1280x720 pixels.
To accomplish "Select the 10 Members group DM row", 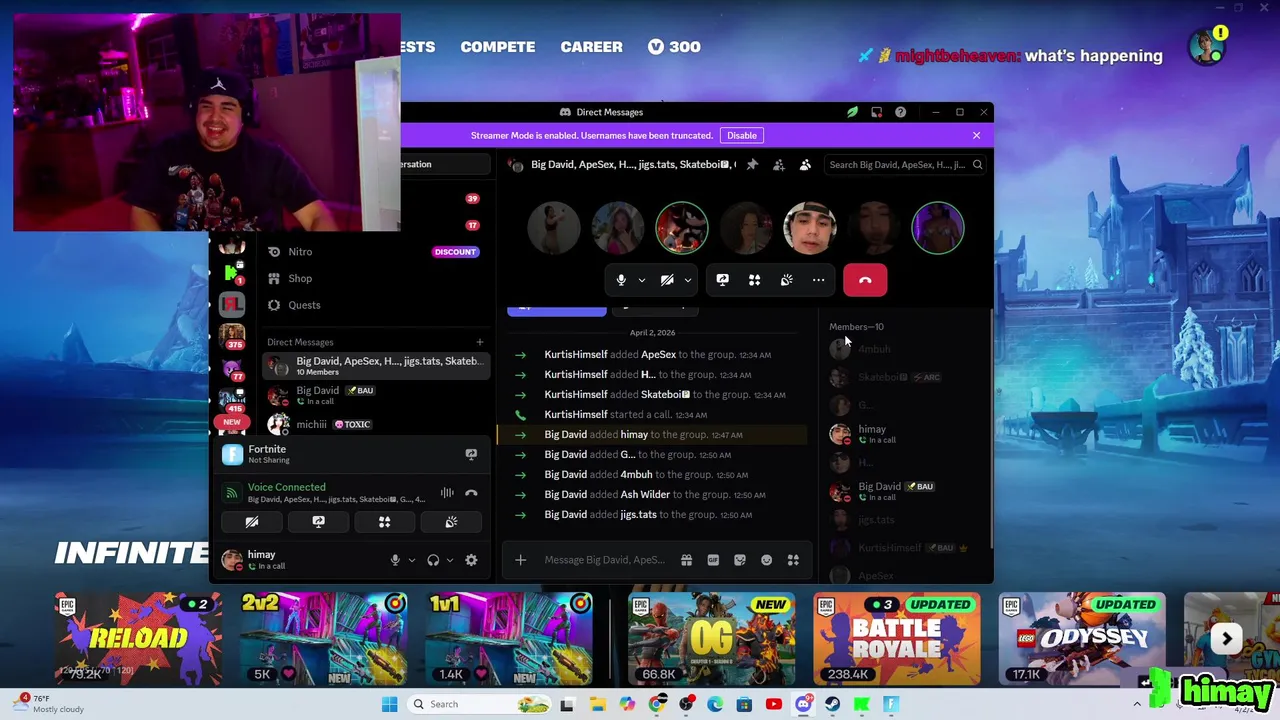I will (x=376, y=366).
